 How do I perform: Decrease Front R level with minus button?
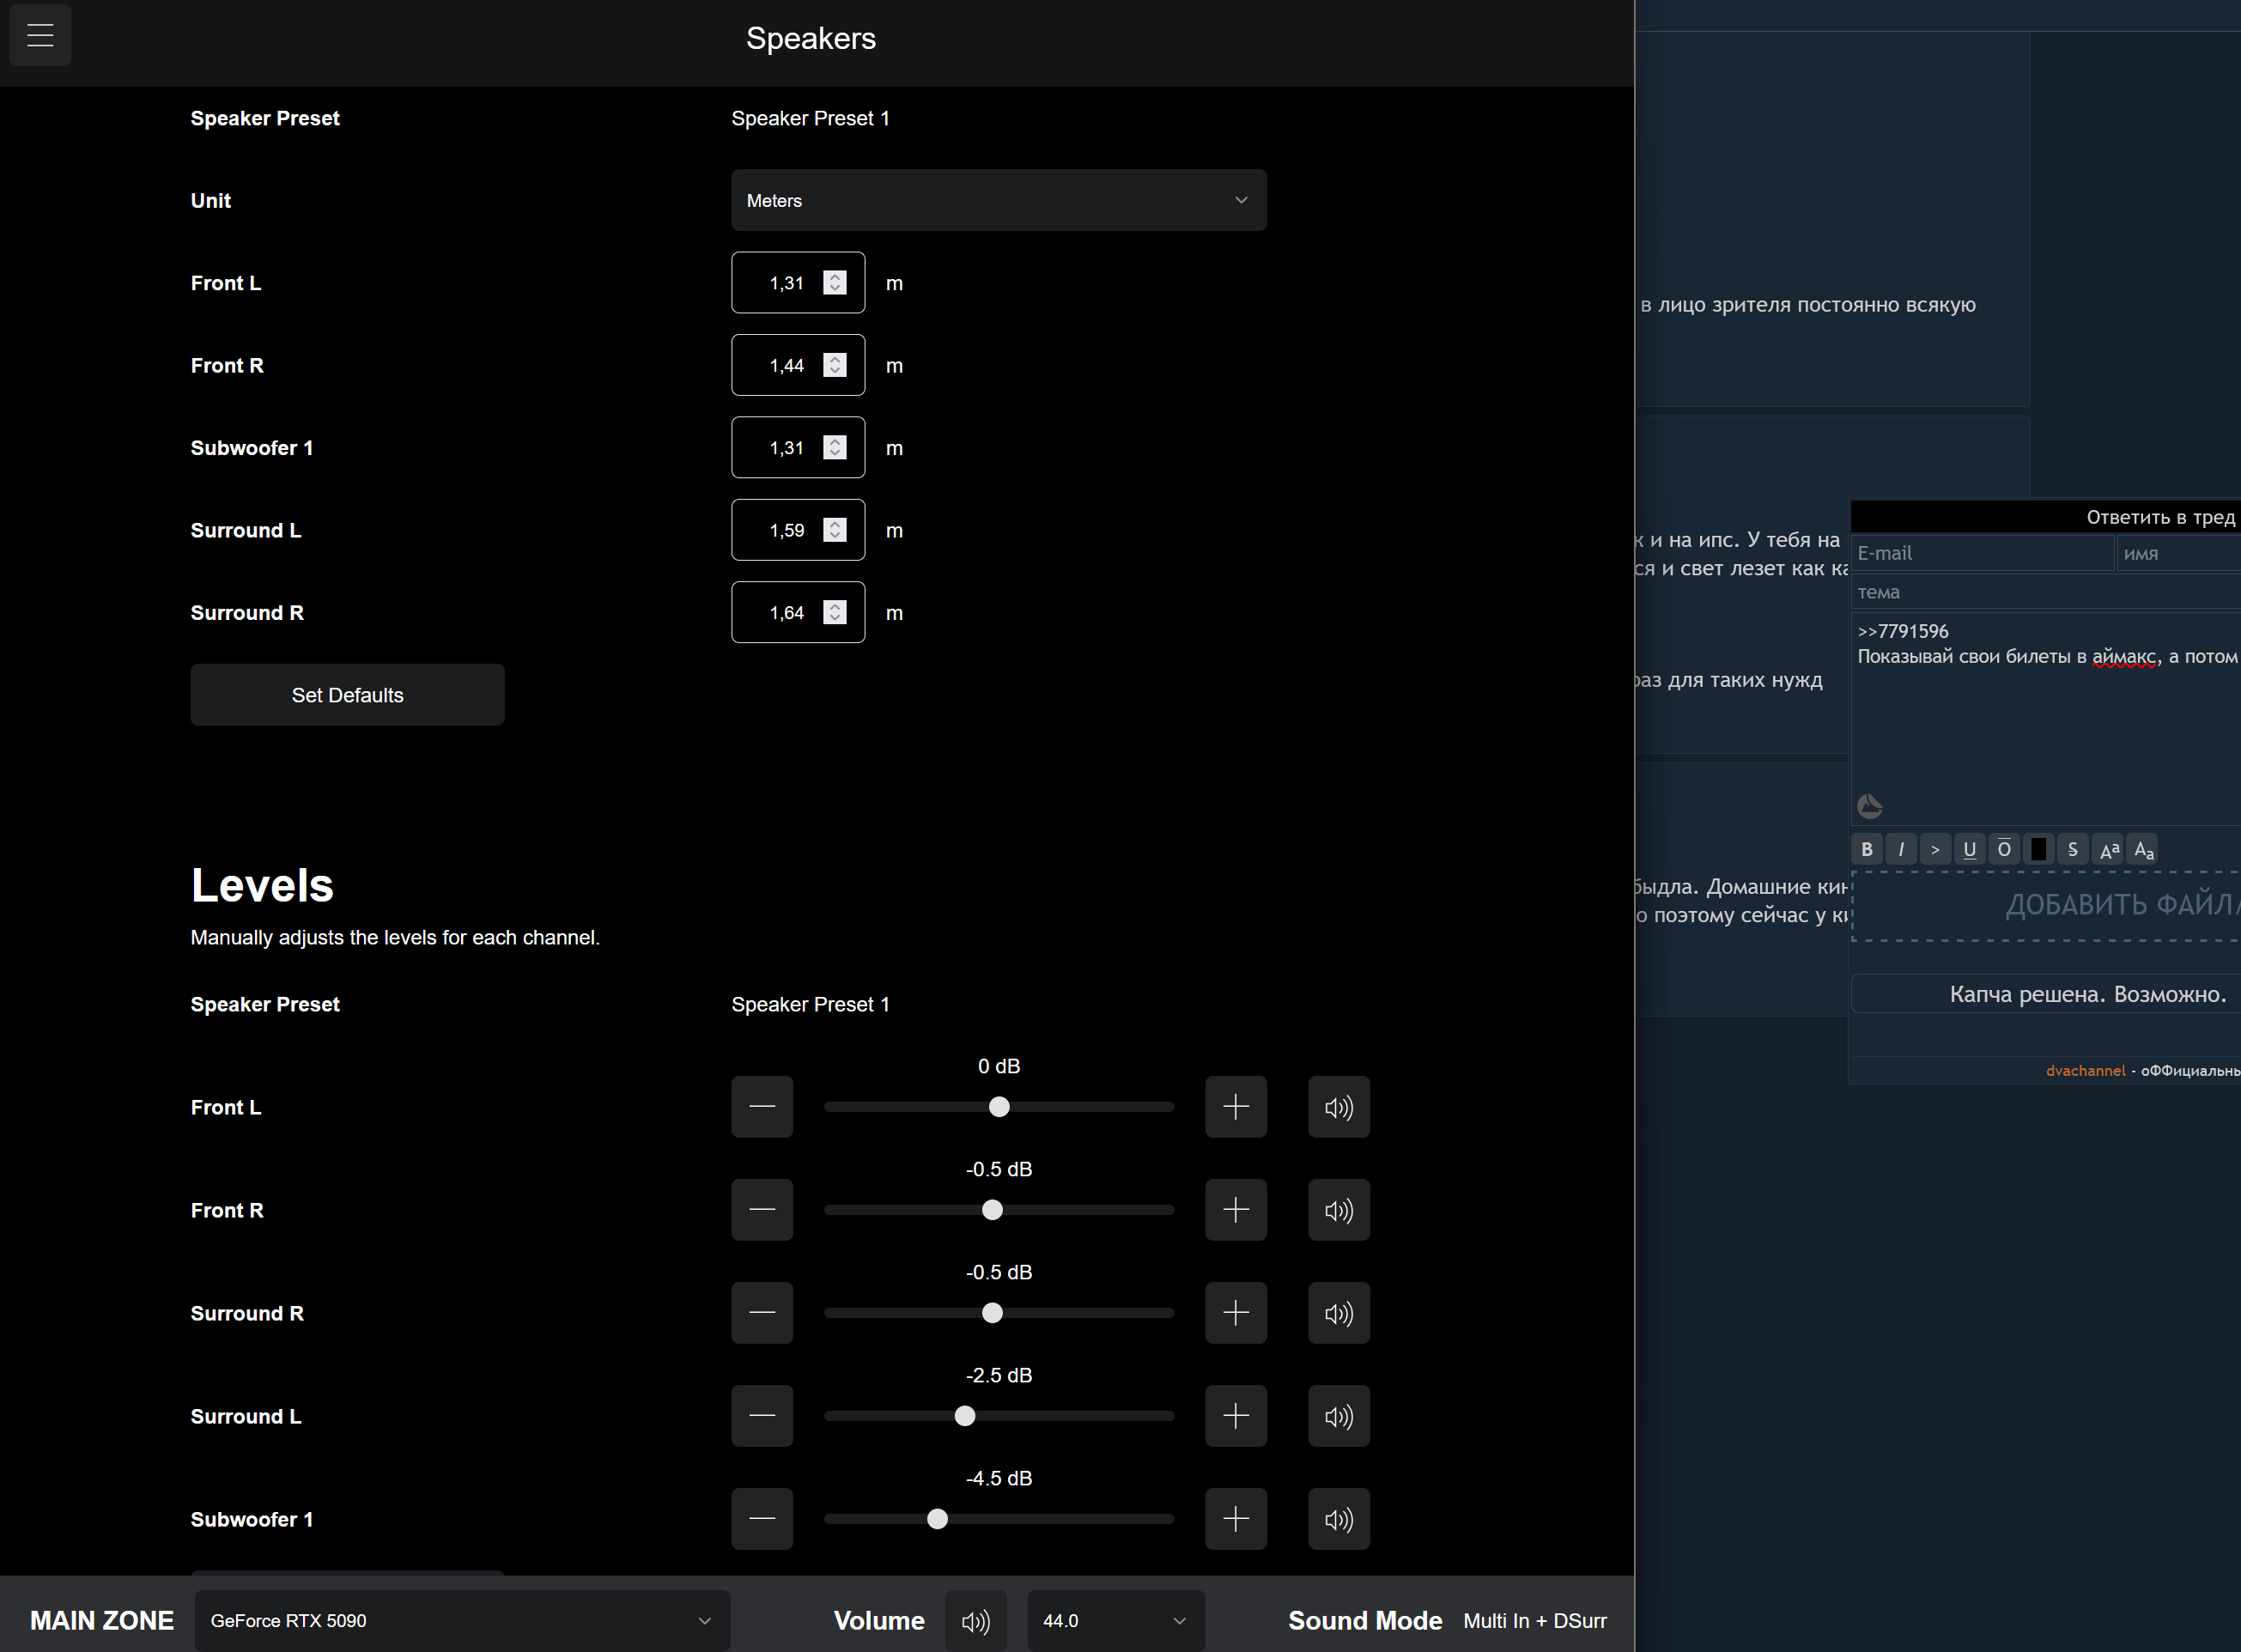pos(762,1209)
